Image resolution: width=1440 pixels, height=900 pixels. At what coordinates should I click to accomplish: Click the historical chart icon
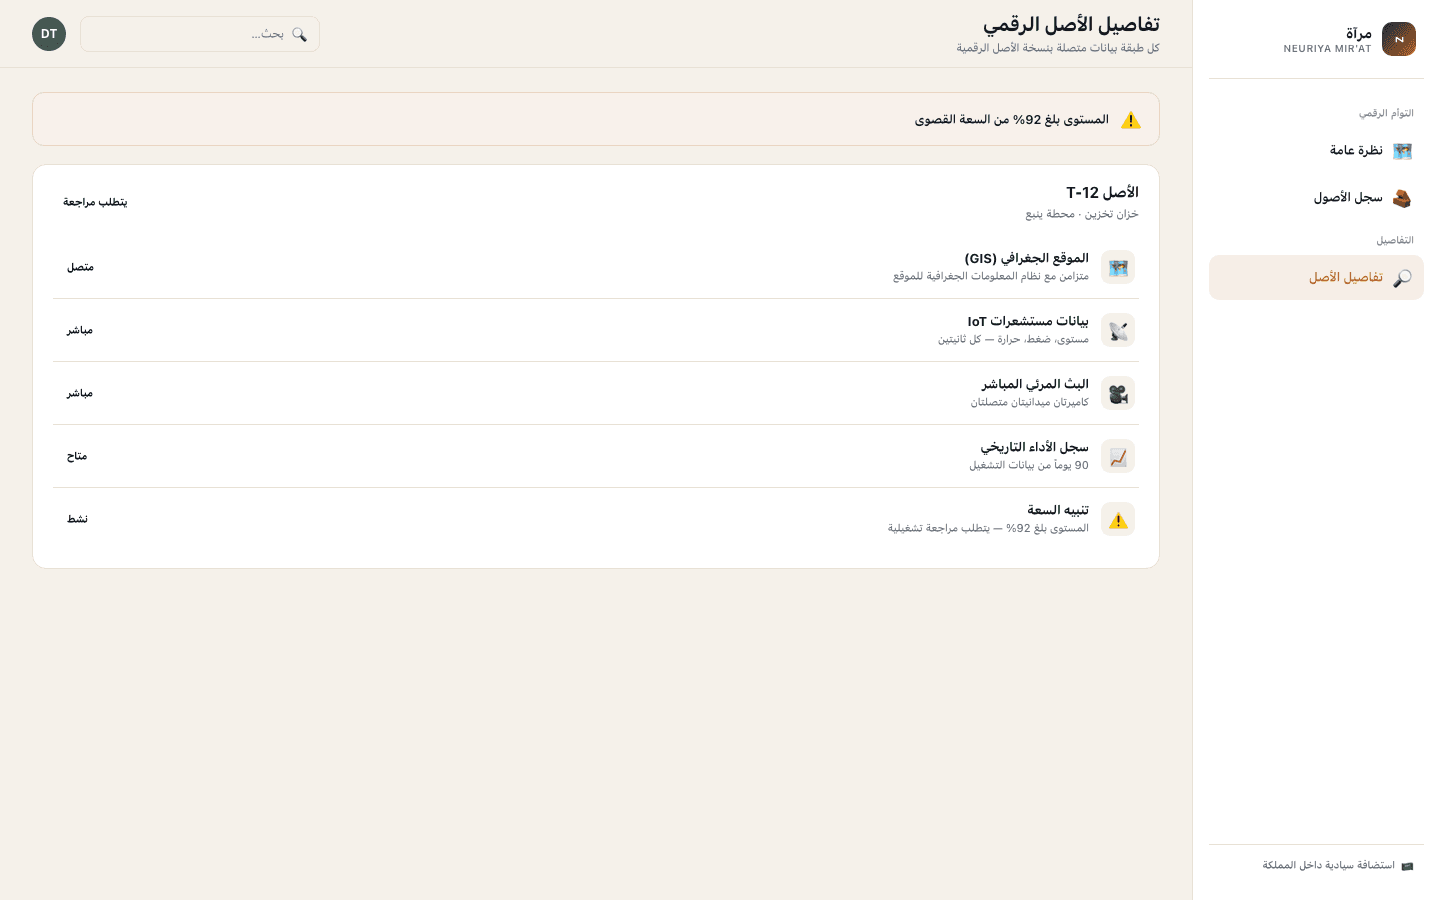pyautogui.click(x=1118, y=456)
